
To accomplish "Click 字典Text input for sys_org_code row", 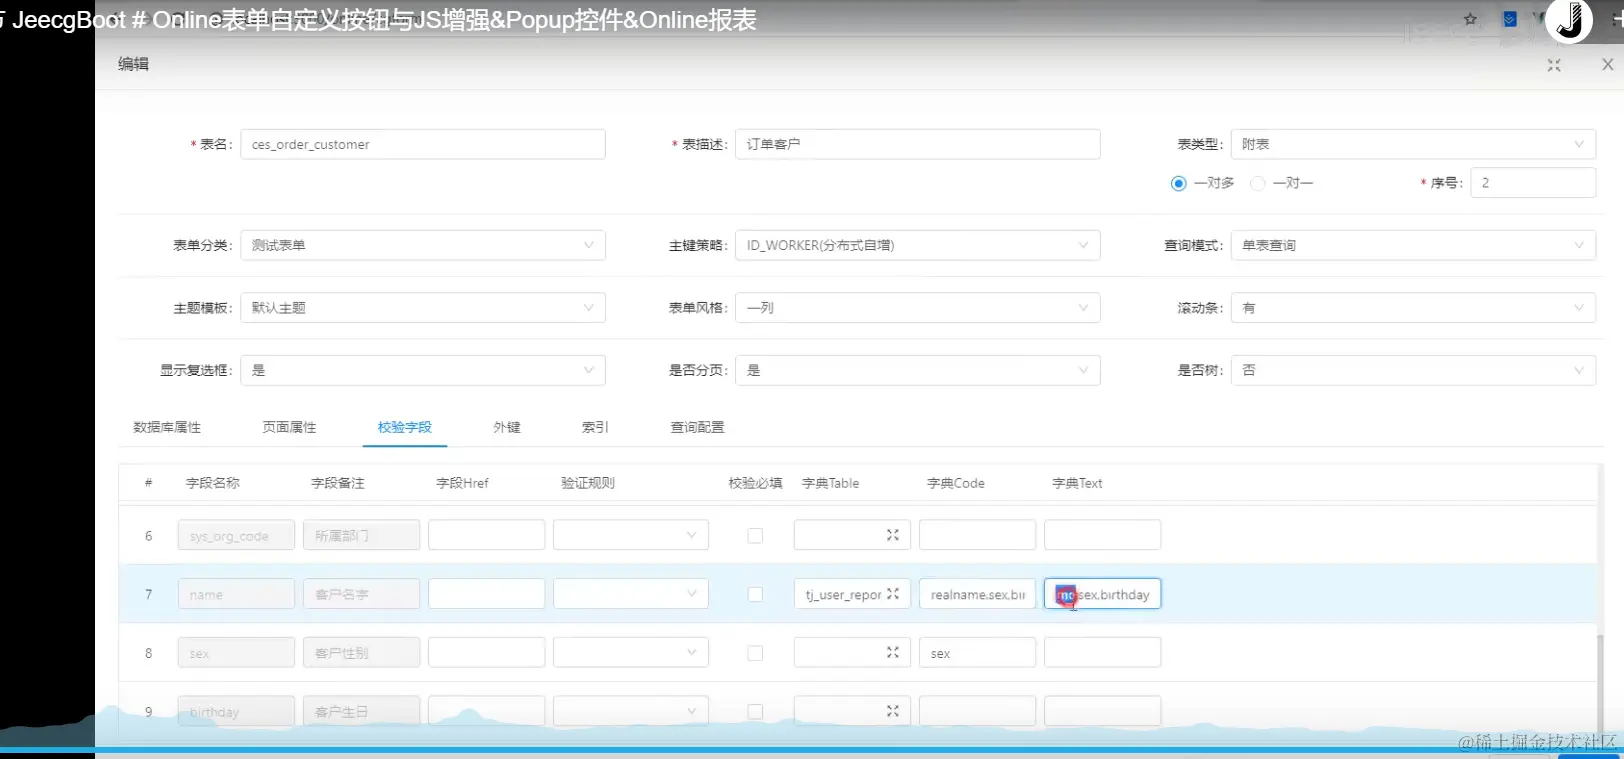I will 1102,535.
